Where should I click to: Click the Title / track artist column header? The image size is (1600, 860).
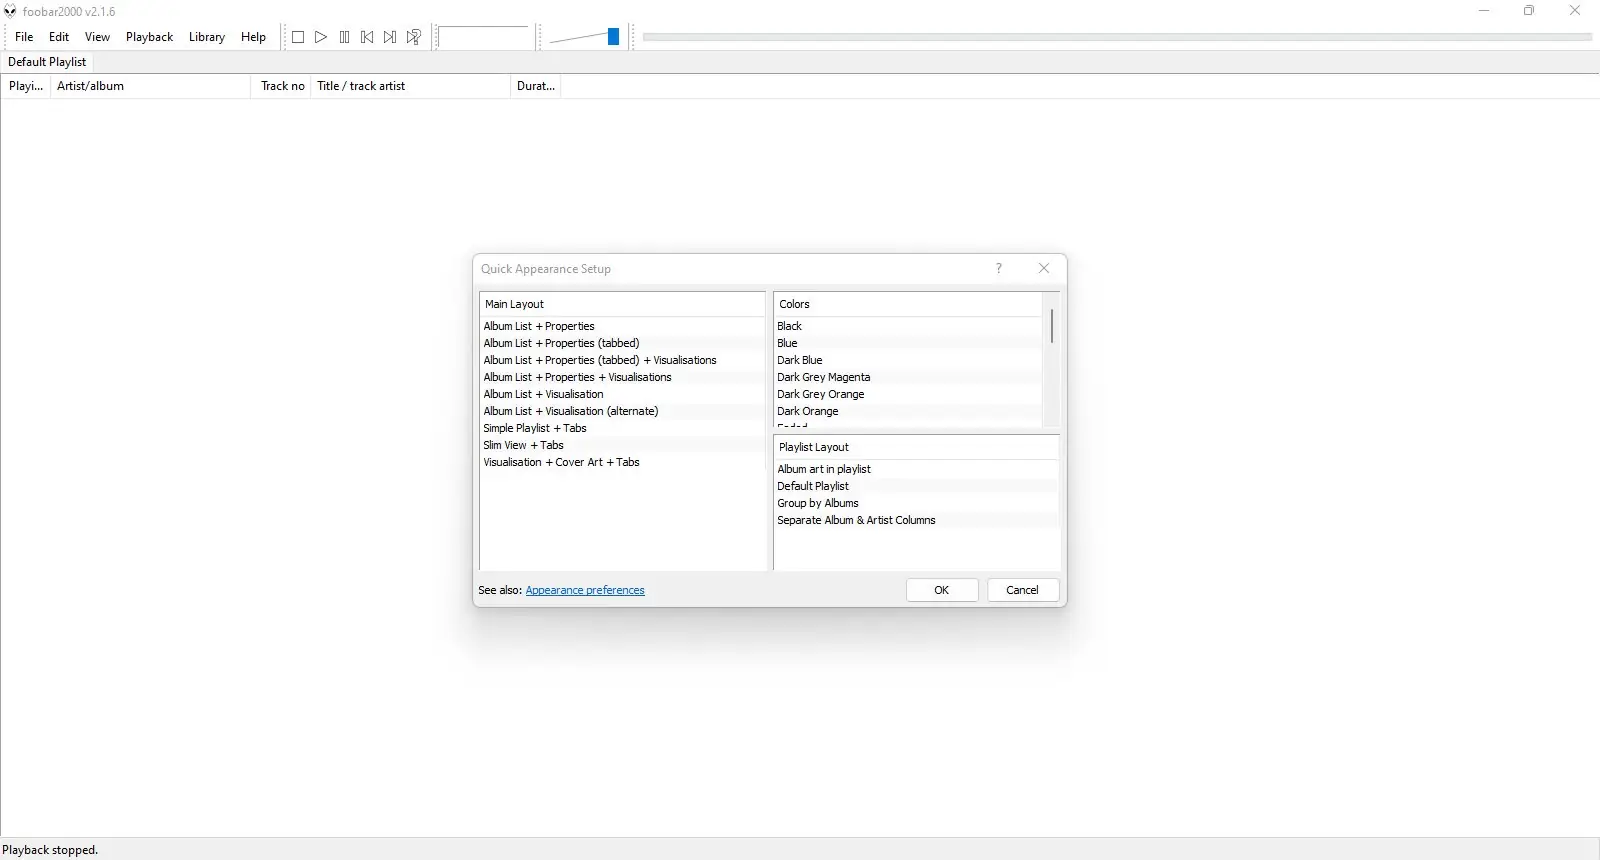click(x=411, y=86)
